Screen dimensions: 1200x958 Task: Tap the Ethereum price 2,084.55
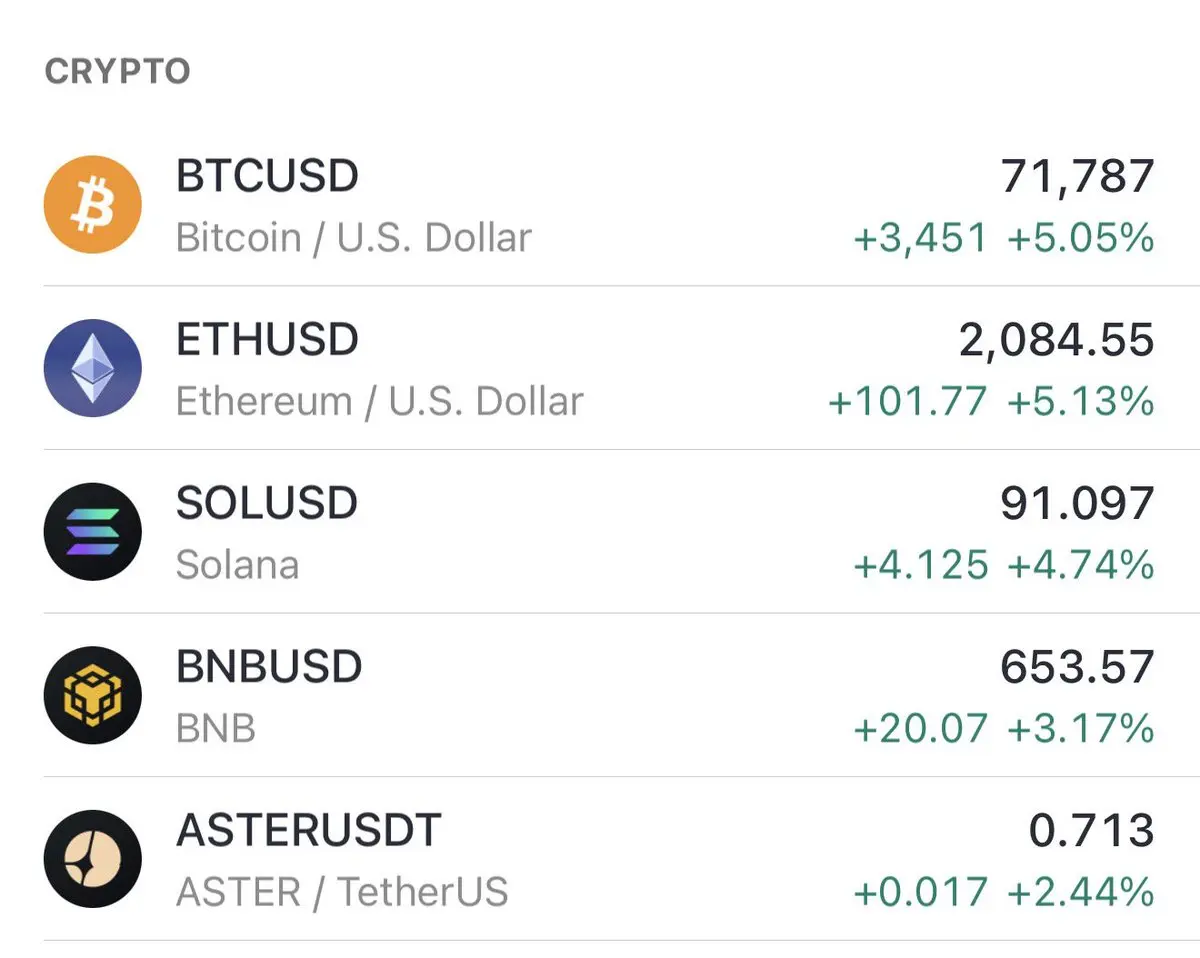1056,341
